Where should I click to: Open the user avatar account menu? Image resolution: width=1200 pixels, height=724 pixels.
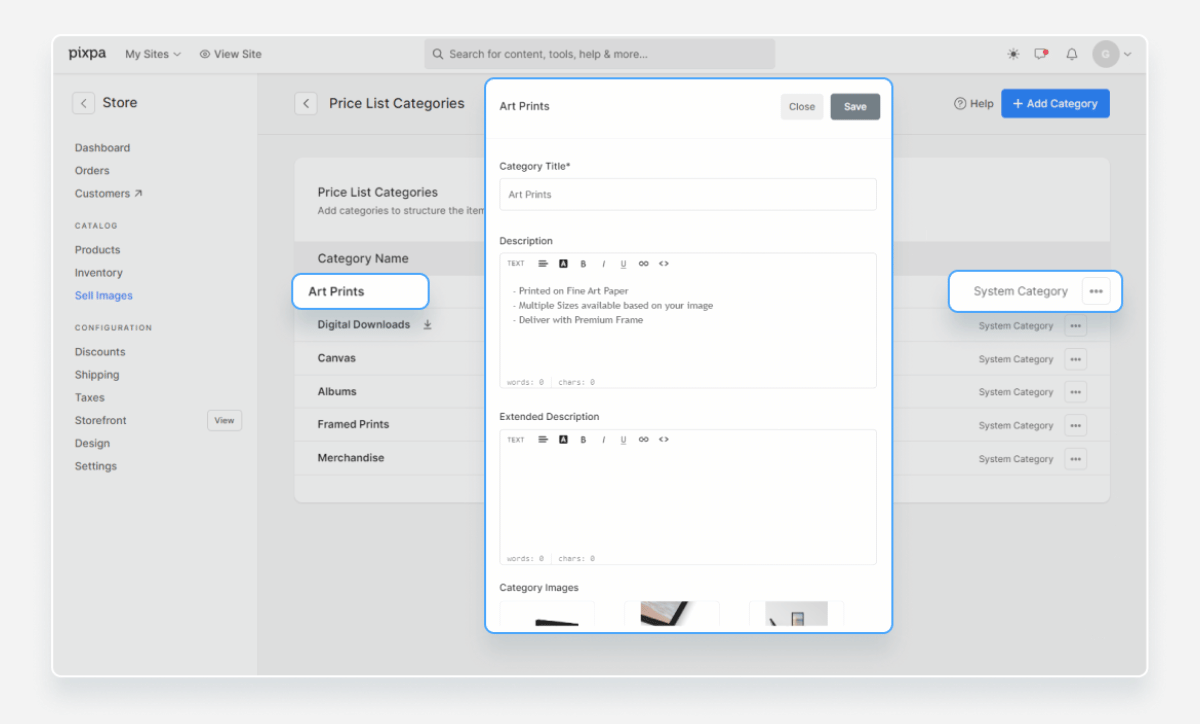click(1111, 54)
